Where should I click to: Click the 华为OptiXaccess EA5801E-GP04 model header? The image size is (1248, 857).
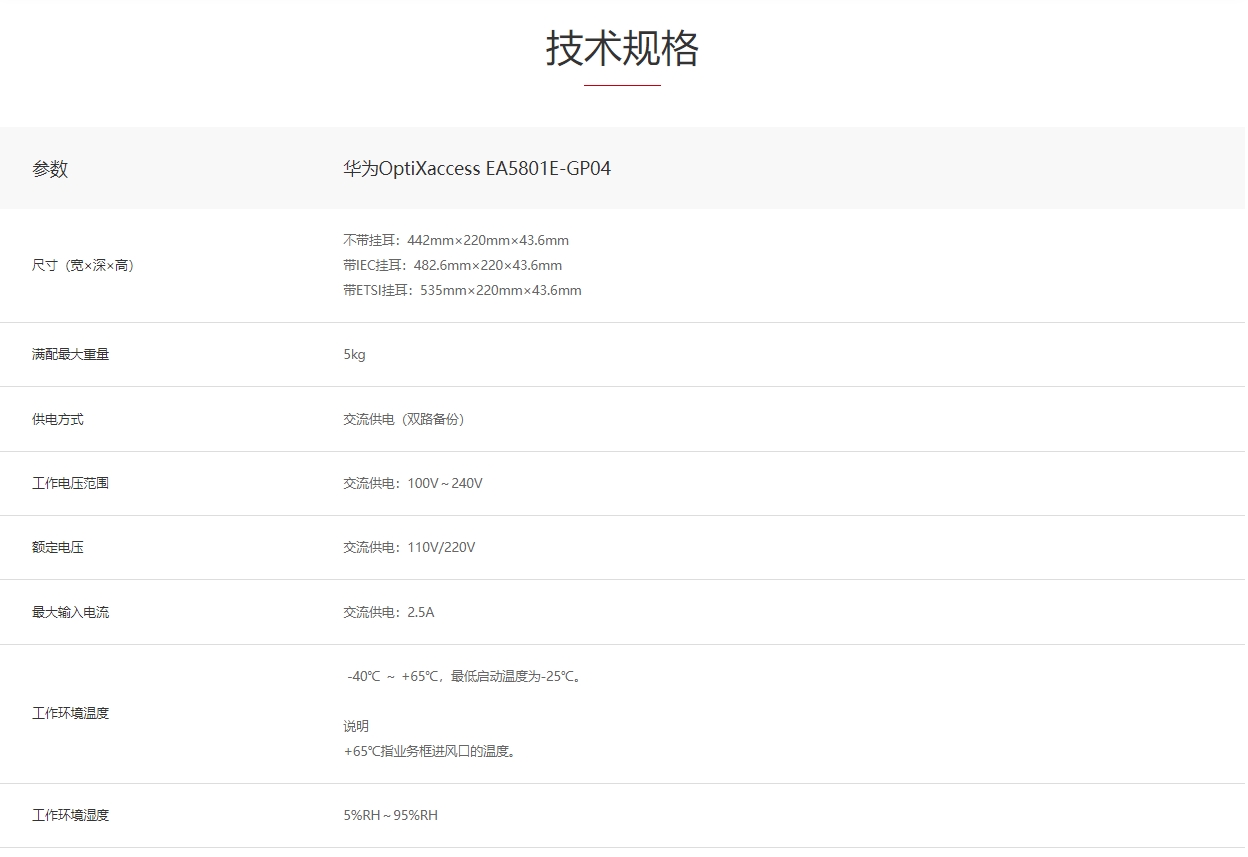[477, 169]
